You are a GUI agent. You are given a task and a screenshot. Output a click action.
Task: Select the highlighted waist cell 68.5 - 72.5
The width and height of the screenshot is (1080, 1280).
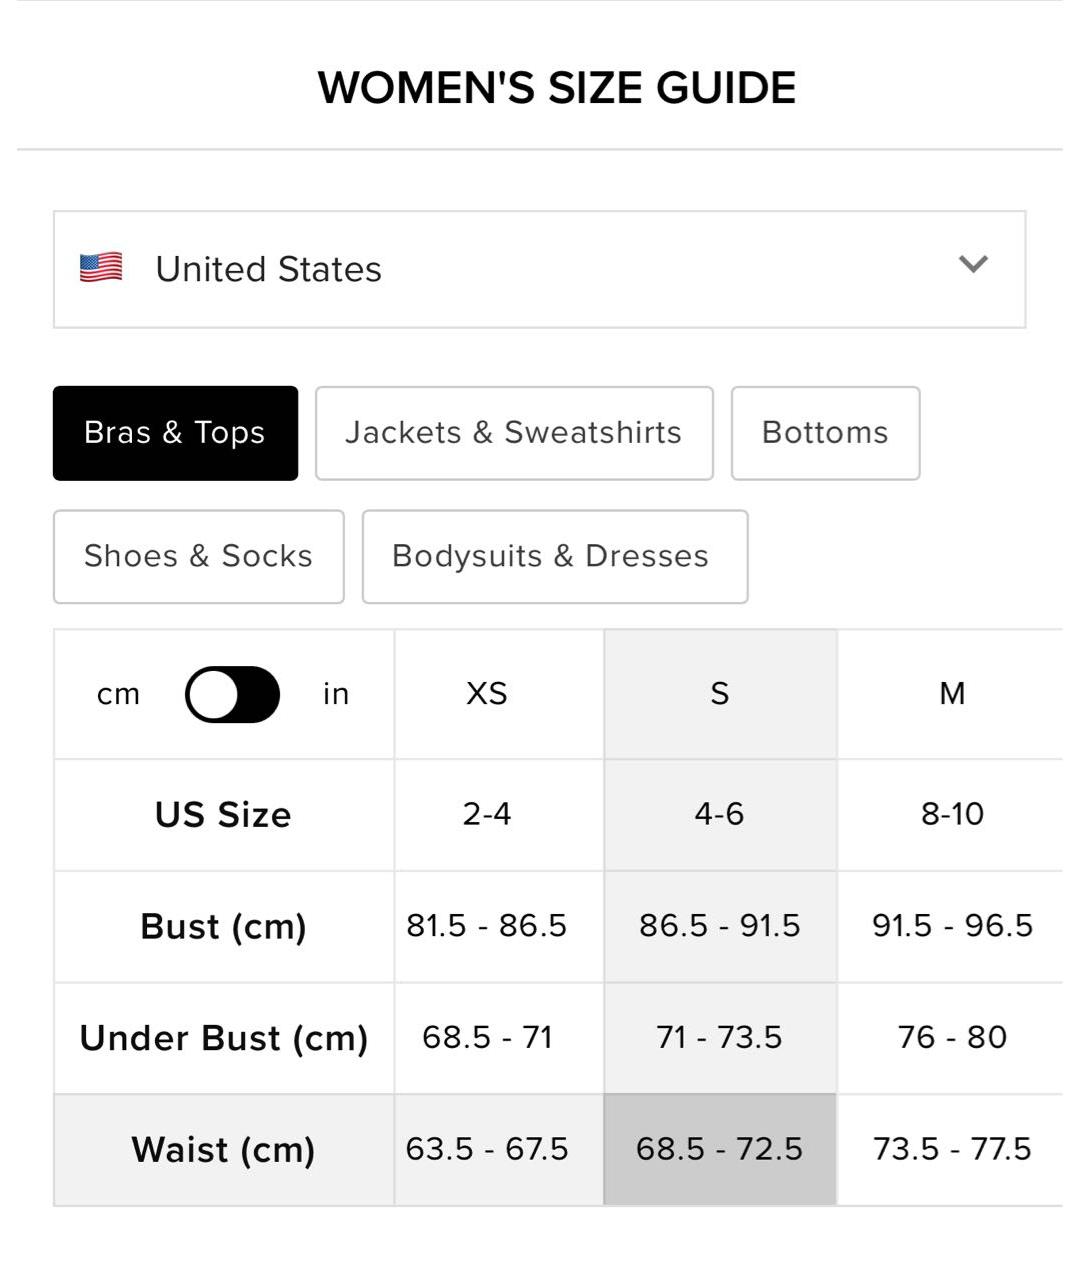(x=720, y=1149)
